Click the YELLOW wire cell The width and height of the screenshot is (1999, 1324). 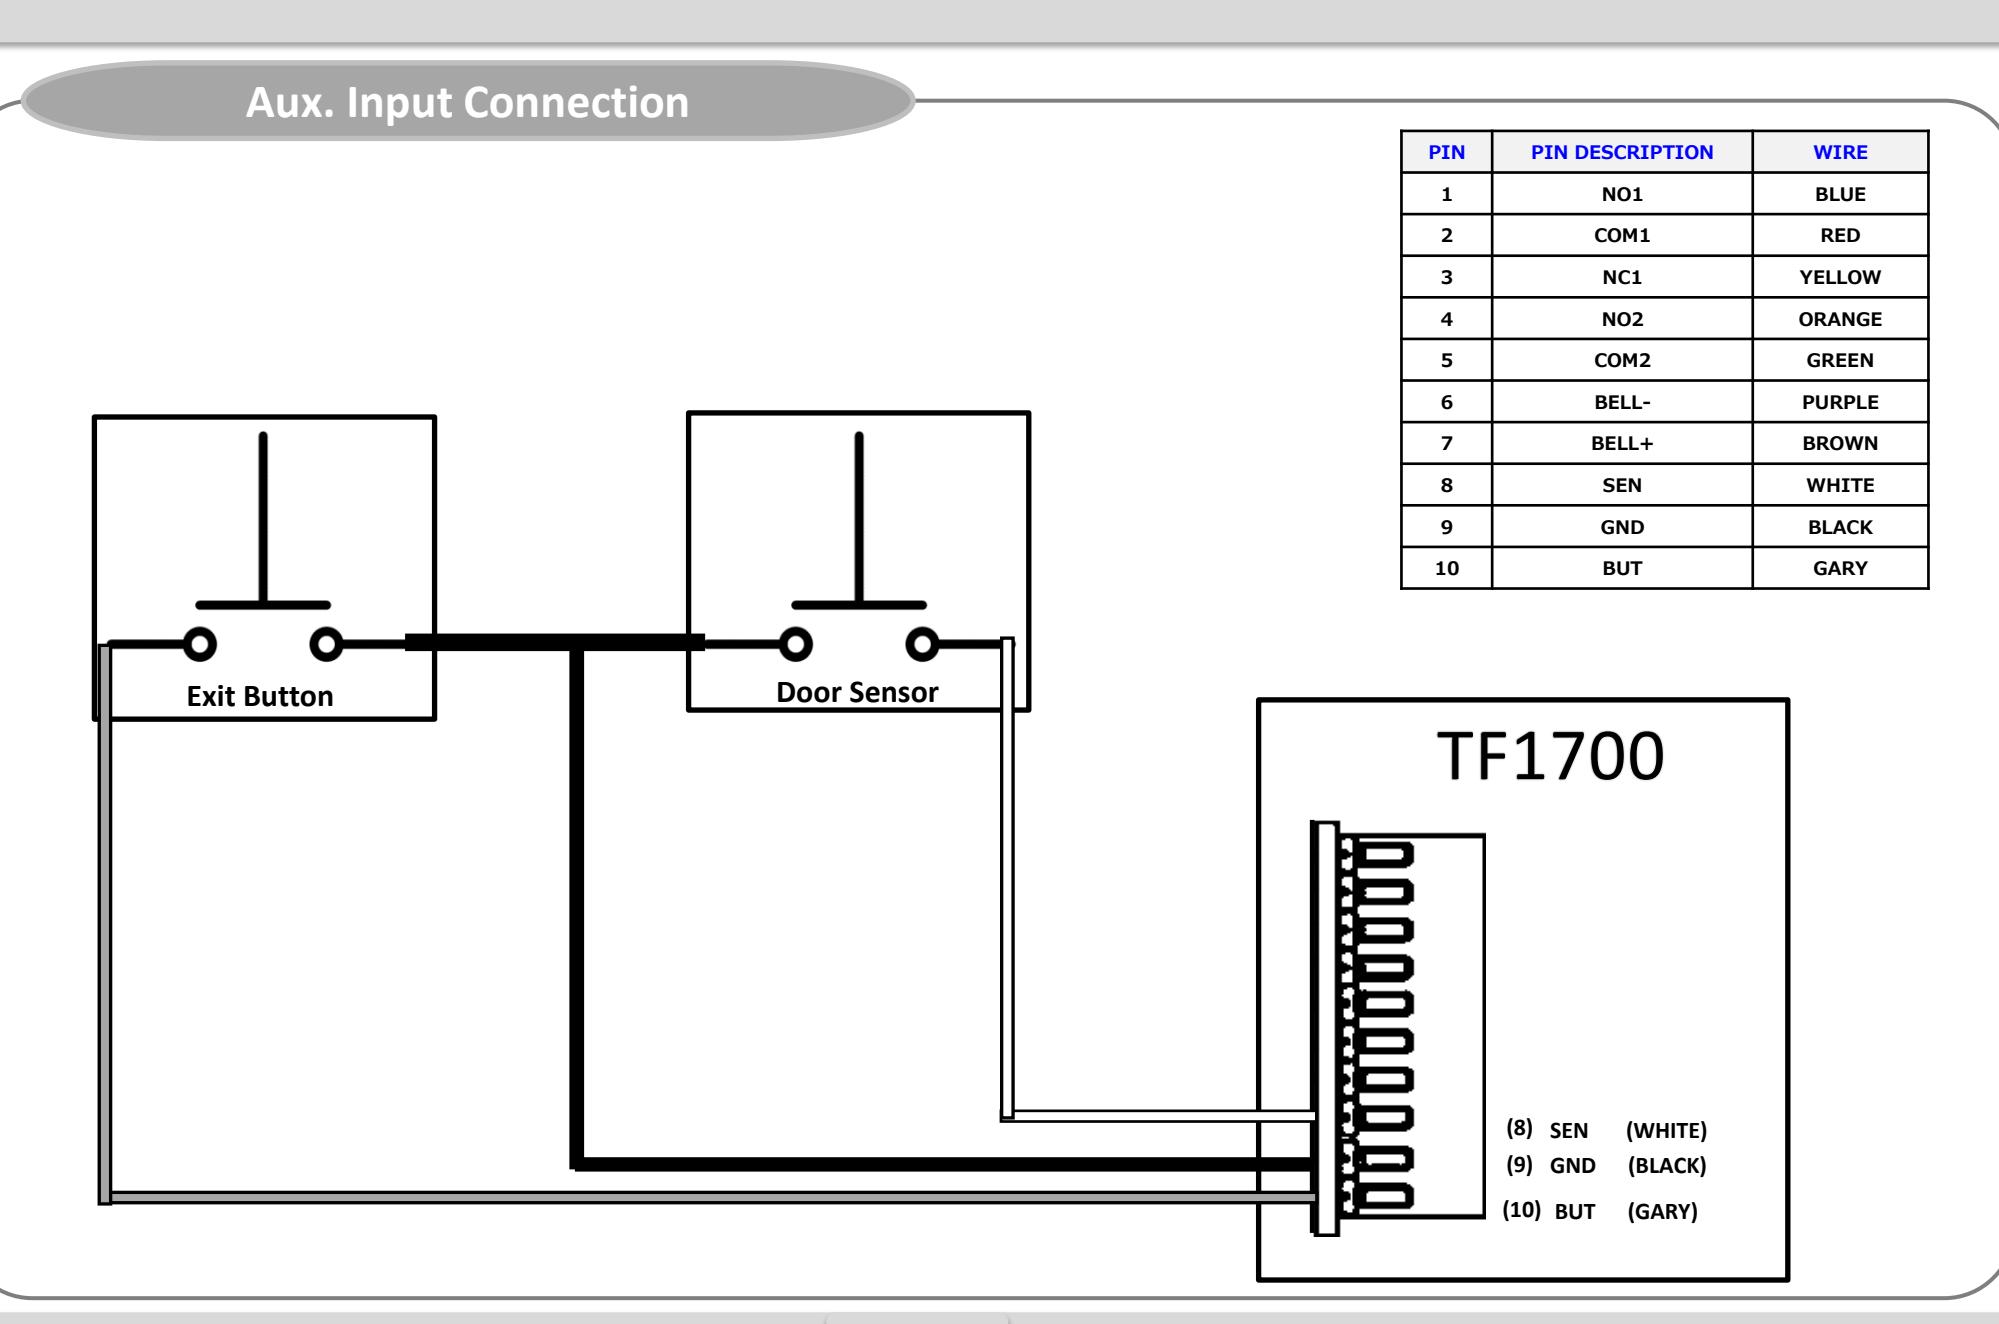pyautogui.click(x=1840, y=277)
